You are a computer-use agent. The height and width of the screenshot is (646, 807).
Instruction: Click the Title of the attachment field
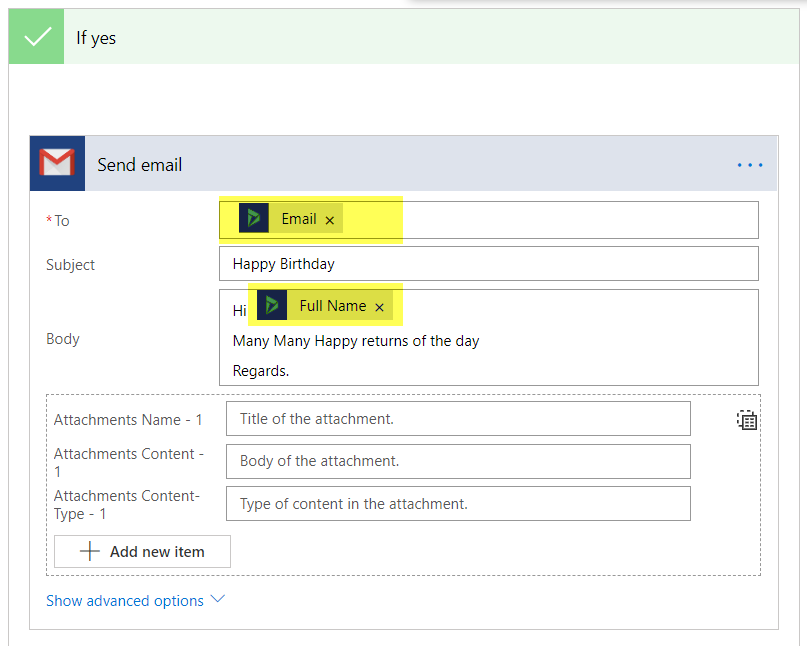[x=458, y=418]
